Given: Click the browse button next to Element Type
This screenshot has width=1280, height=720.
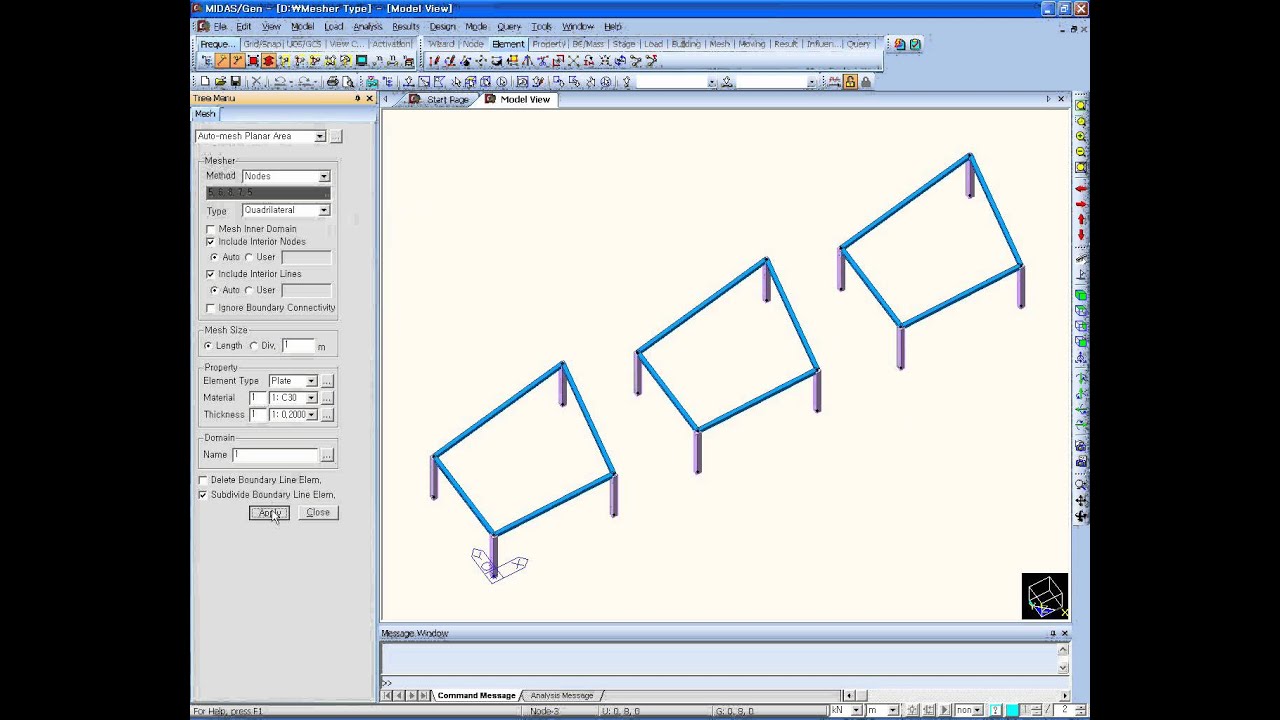Looking at the screenshot, I should (x=327, y=381).
